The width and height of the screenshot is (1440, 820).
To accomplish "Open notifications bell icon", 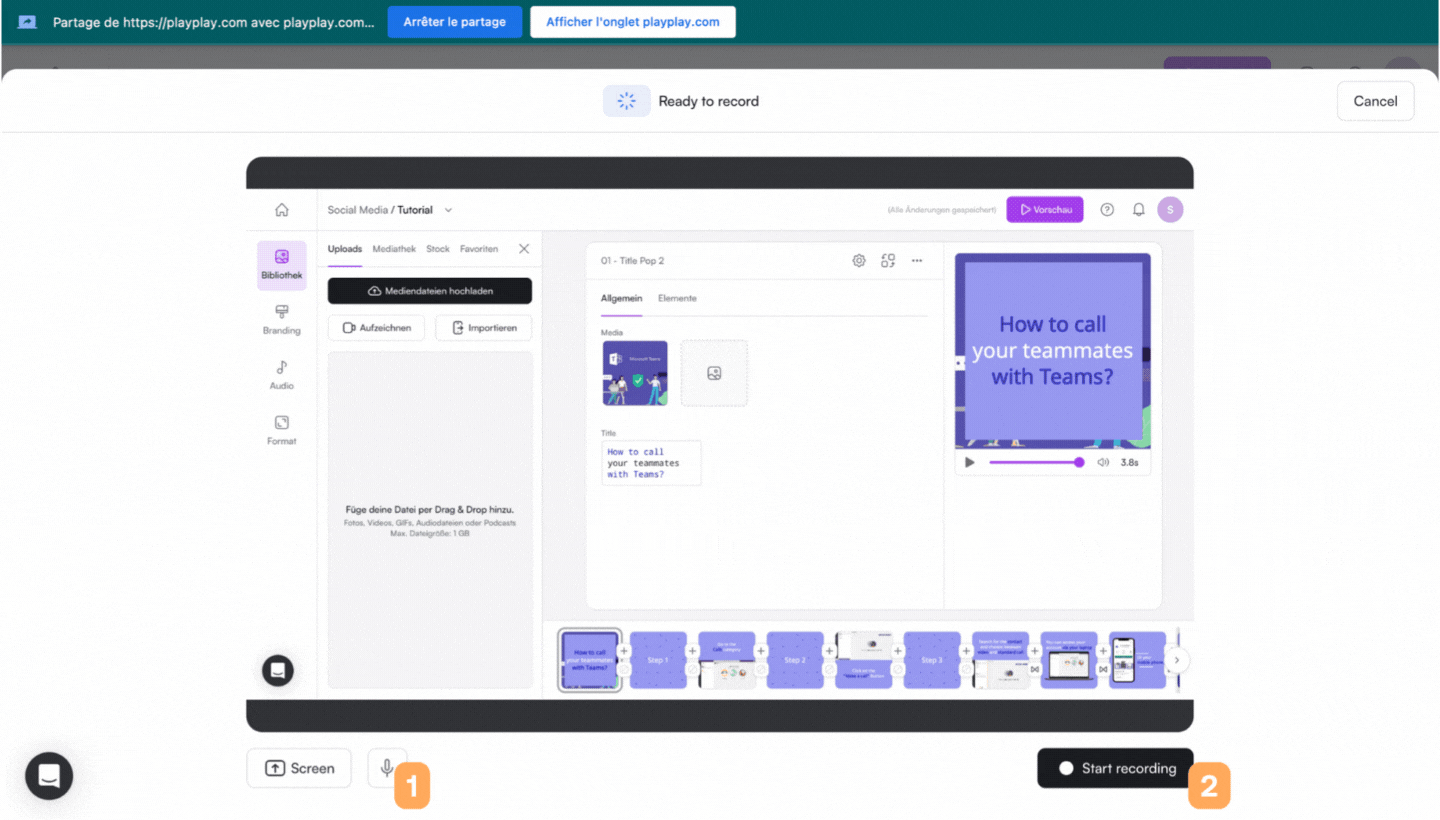I will (x=1138, y=210).
